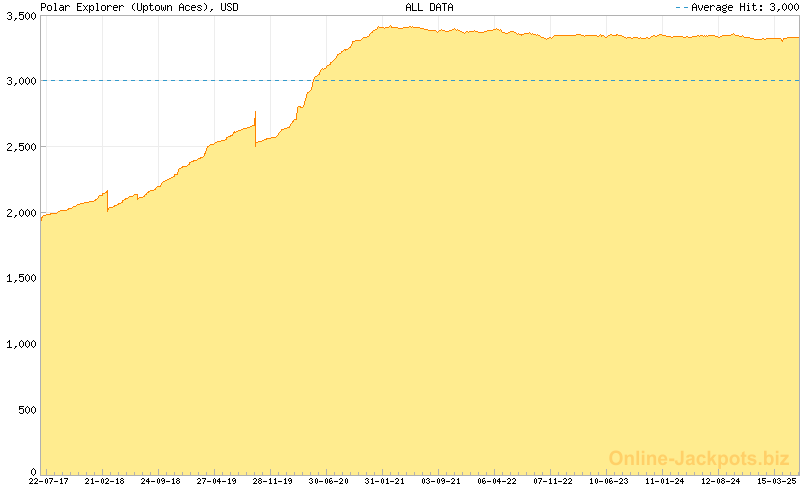800x490 pixels.
Task: Click the jackpot drop near 21-02-18
Action: click(x=107, y=200)
